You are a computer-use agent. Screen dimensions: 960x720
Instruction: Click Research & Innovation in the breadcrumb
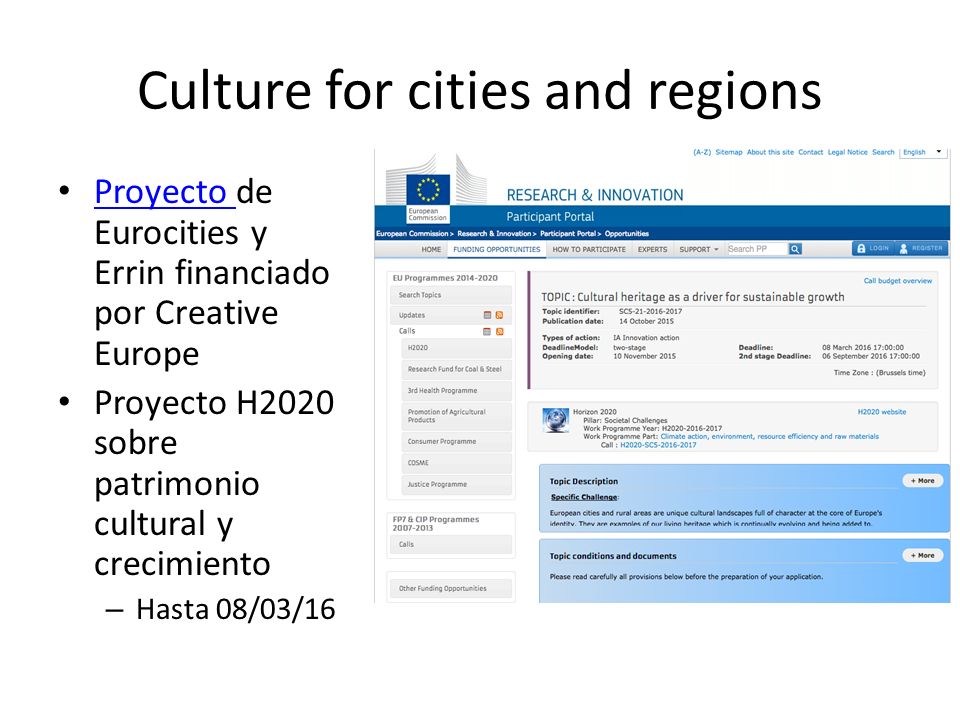[x=495, y=234]
